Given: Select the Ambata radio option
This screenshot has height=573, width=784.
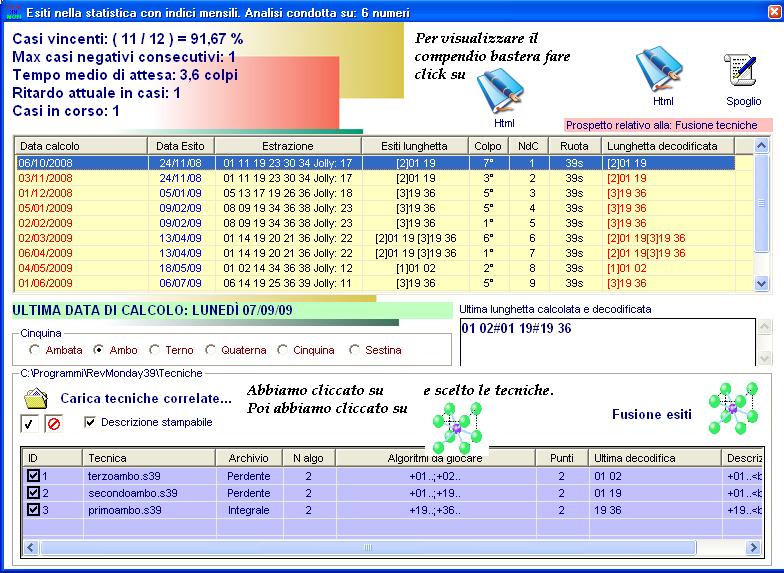Looking at the screenshot, I should 34,350.
